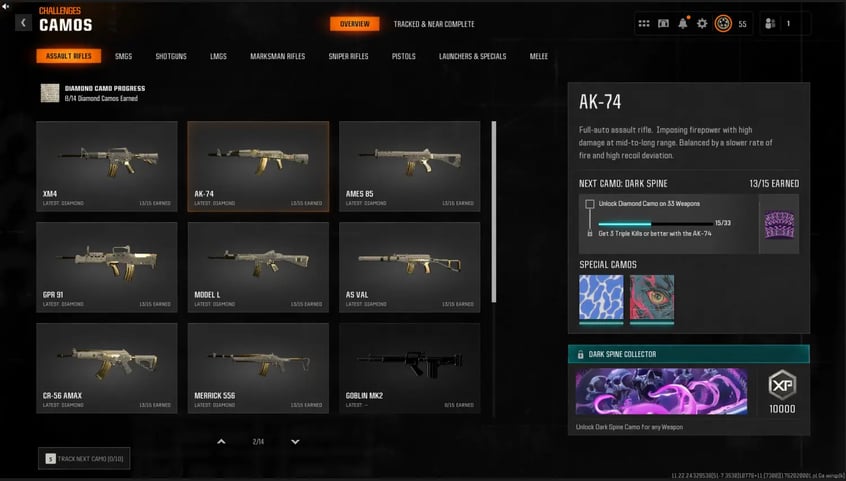Click the camera mode icon in top bar
This screenshot has width=846, height=481.
tap(663, 24)
